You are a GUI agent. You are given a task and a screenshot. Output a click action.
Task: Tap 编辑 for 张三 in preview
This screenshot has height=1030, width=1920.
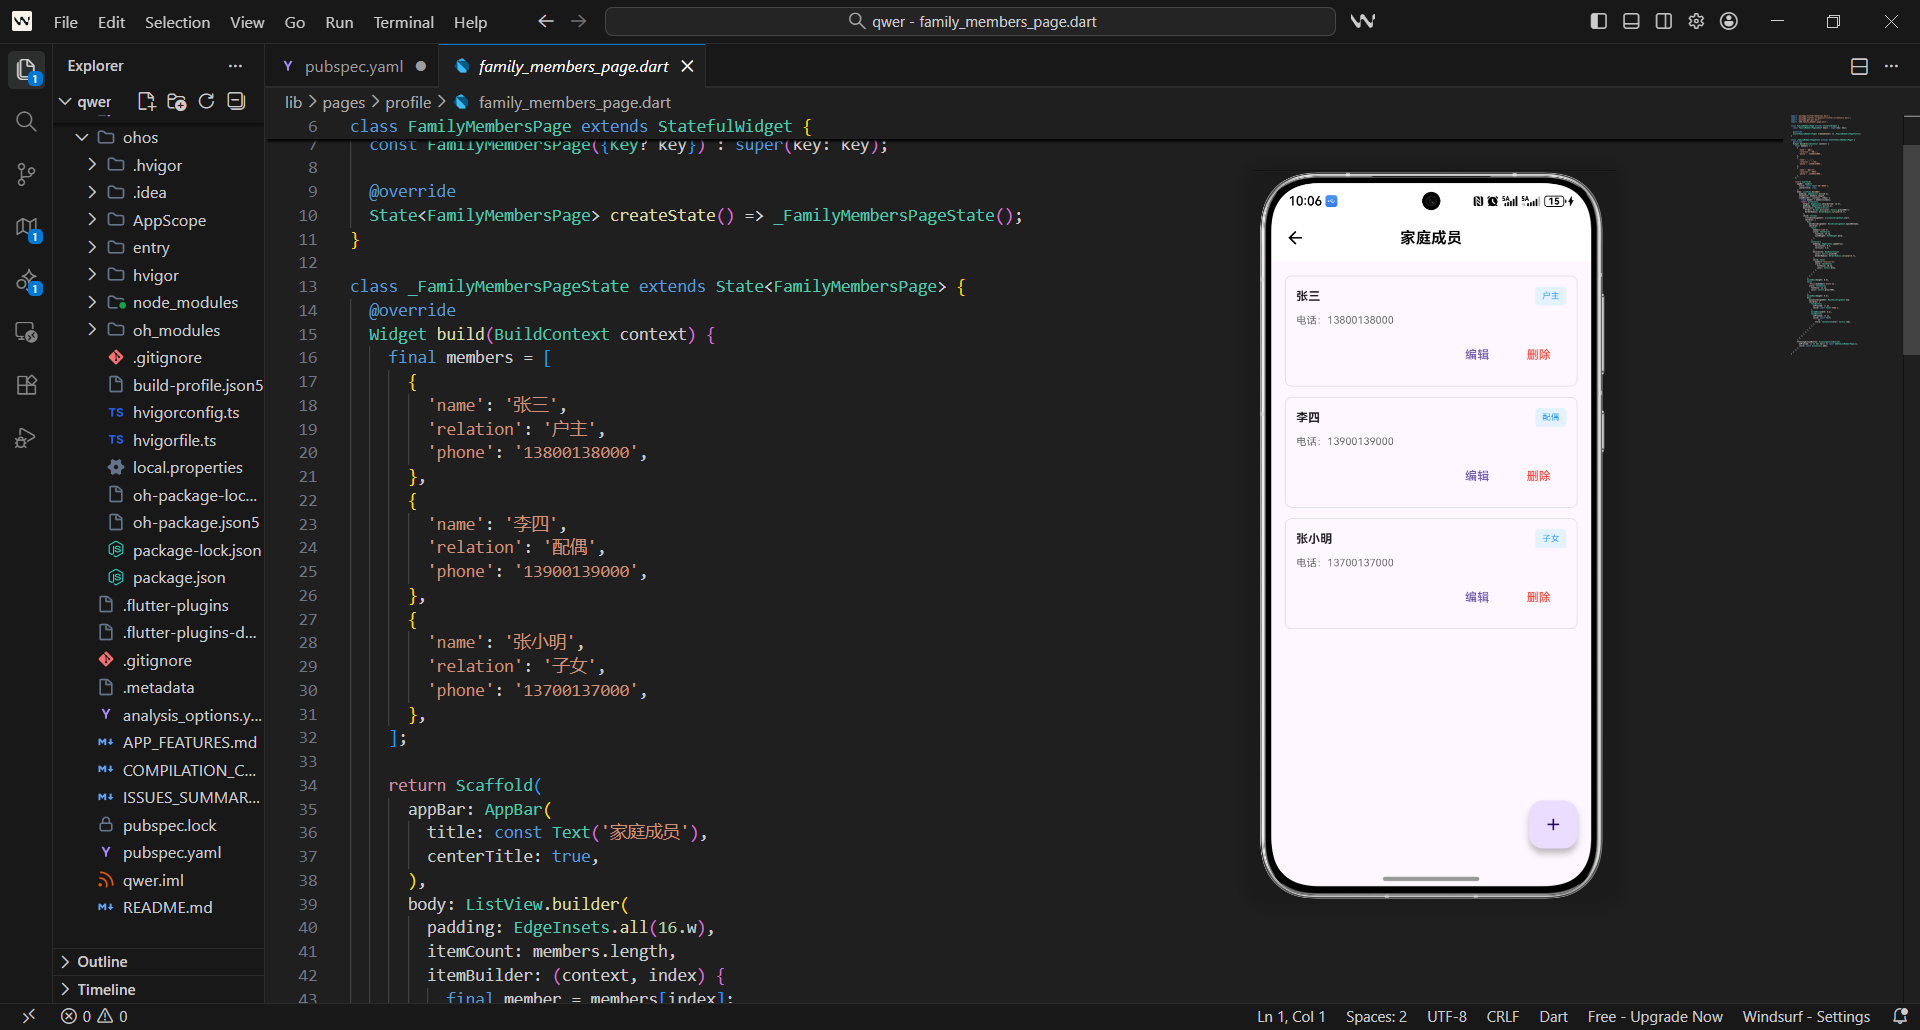tap(1477, 355)
